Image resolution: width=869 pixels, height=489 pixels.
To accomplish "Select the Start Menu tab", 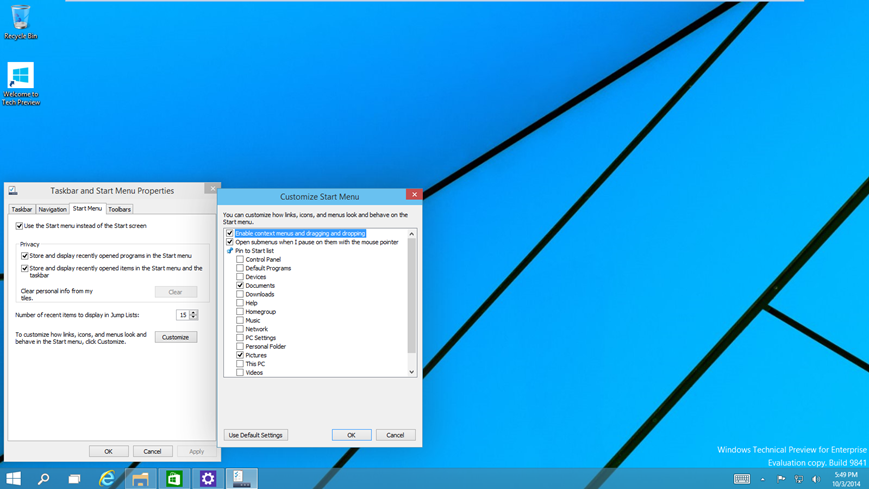I will (87, 208).
